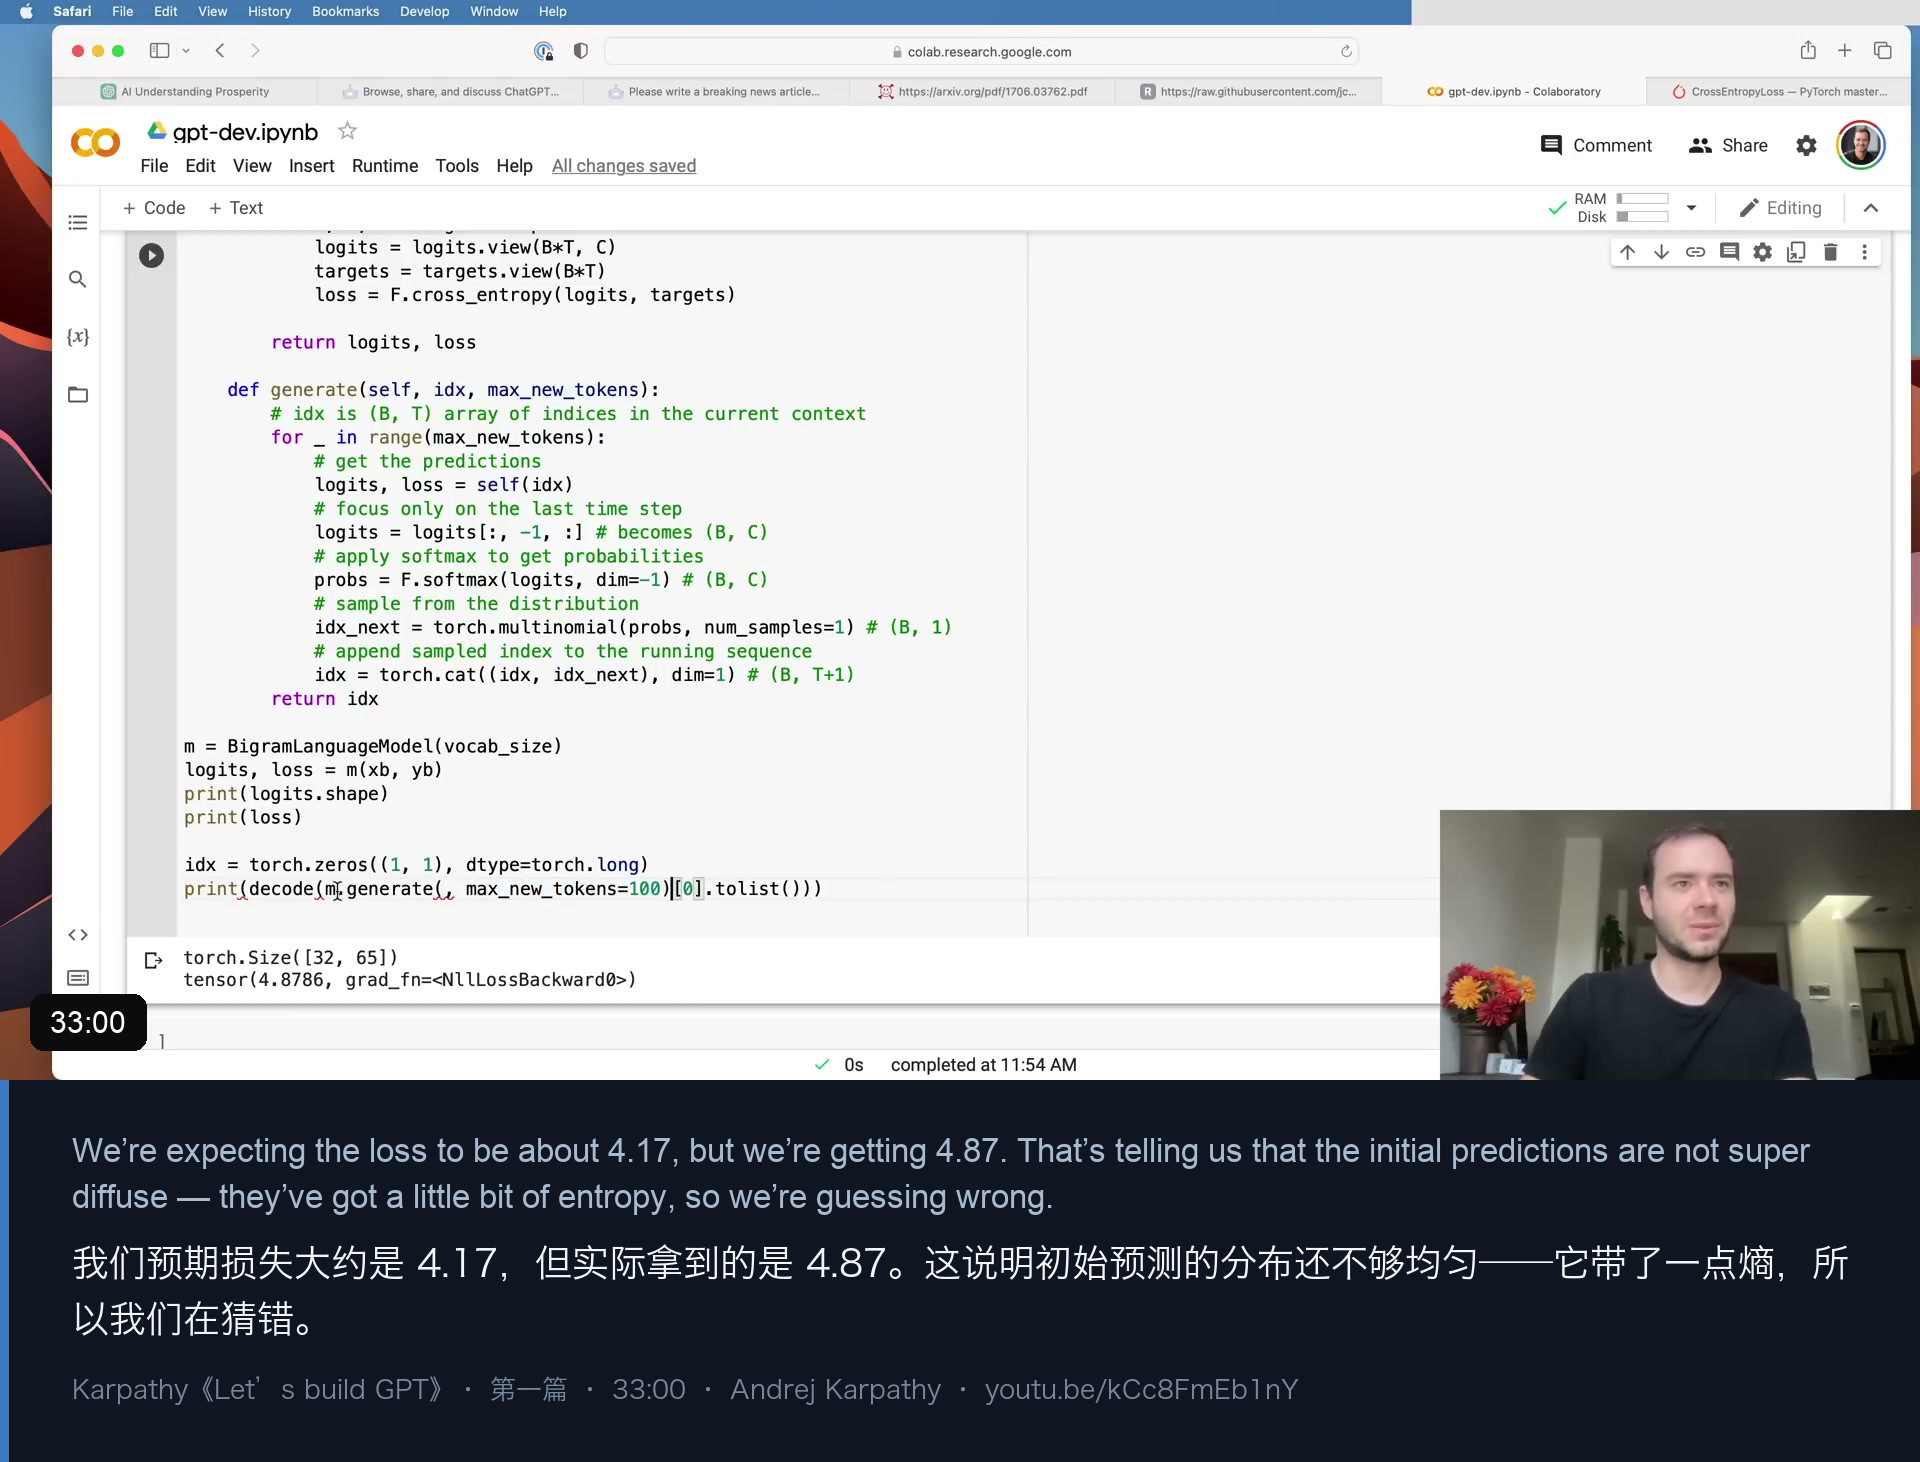Copy link to cell icon

point(1695,252)
